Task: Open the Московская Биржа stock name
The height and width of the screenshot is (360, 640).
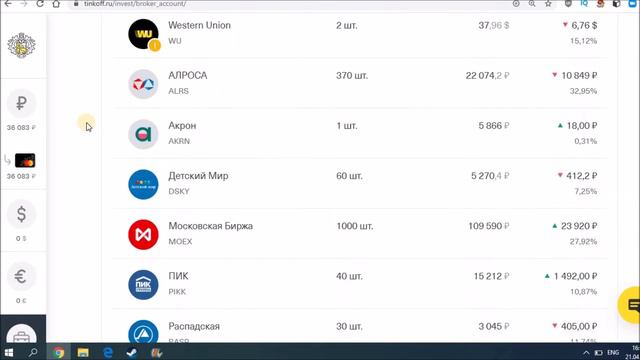Action: [211, 226]
